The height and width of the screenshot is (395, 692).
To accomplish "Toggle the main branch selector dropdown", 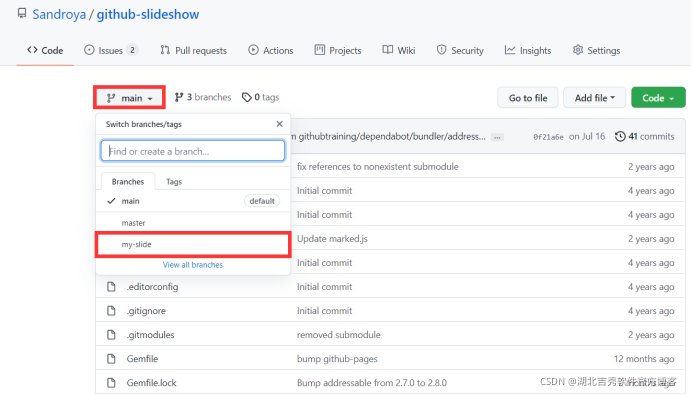I will click(129, 98).
